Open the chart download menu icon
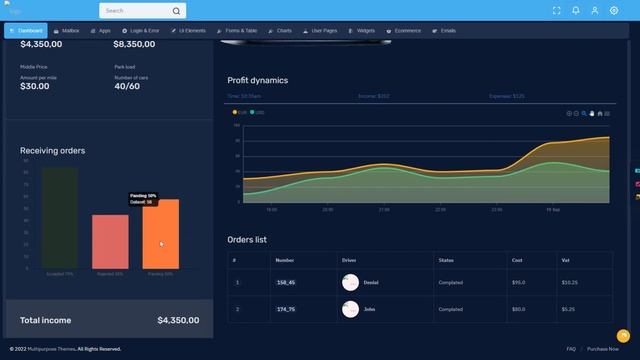640x360 pixels. click(x=607, y=113)
